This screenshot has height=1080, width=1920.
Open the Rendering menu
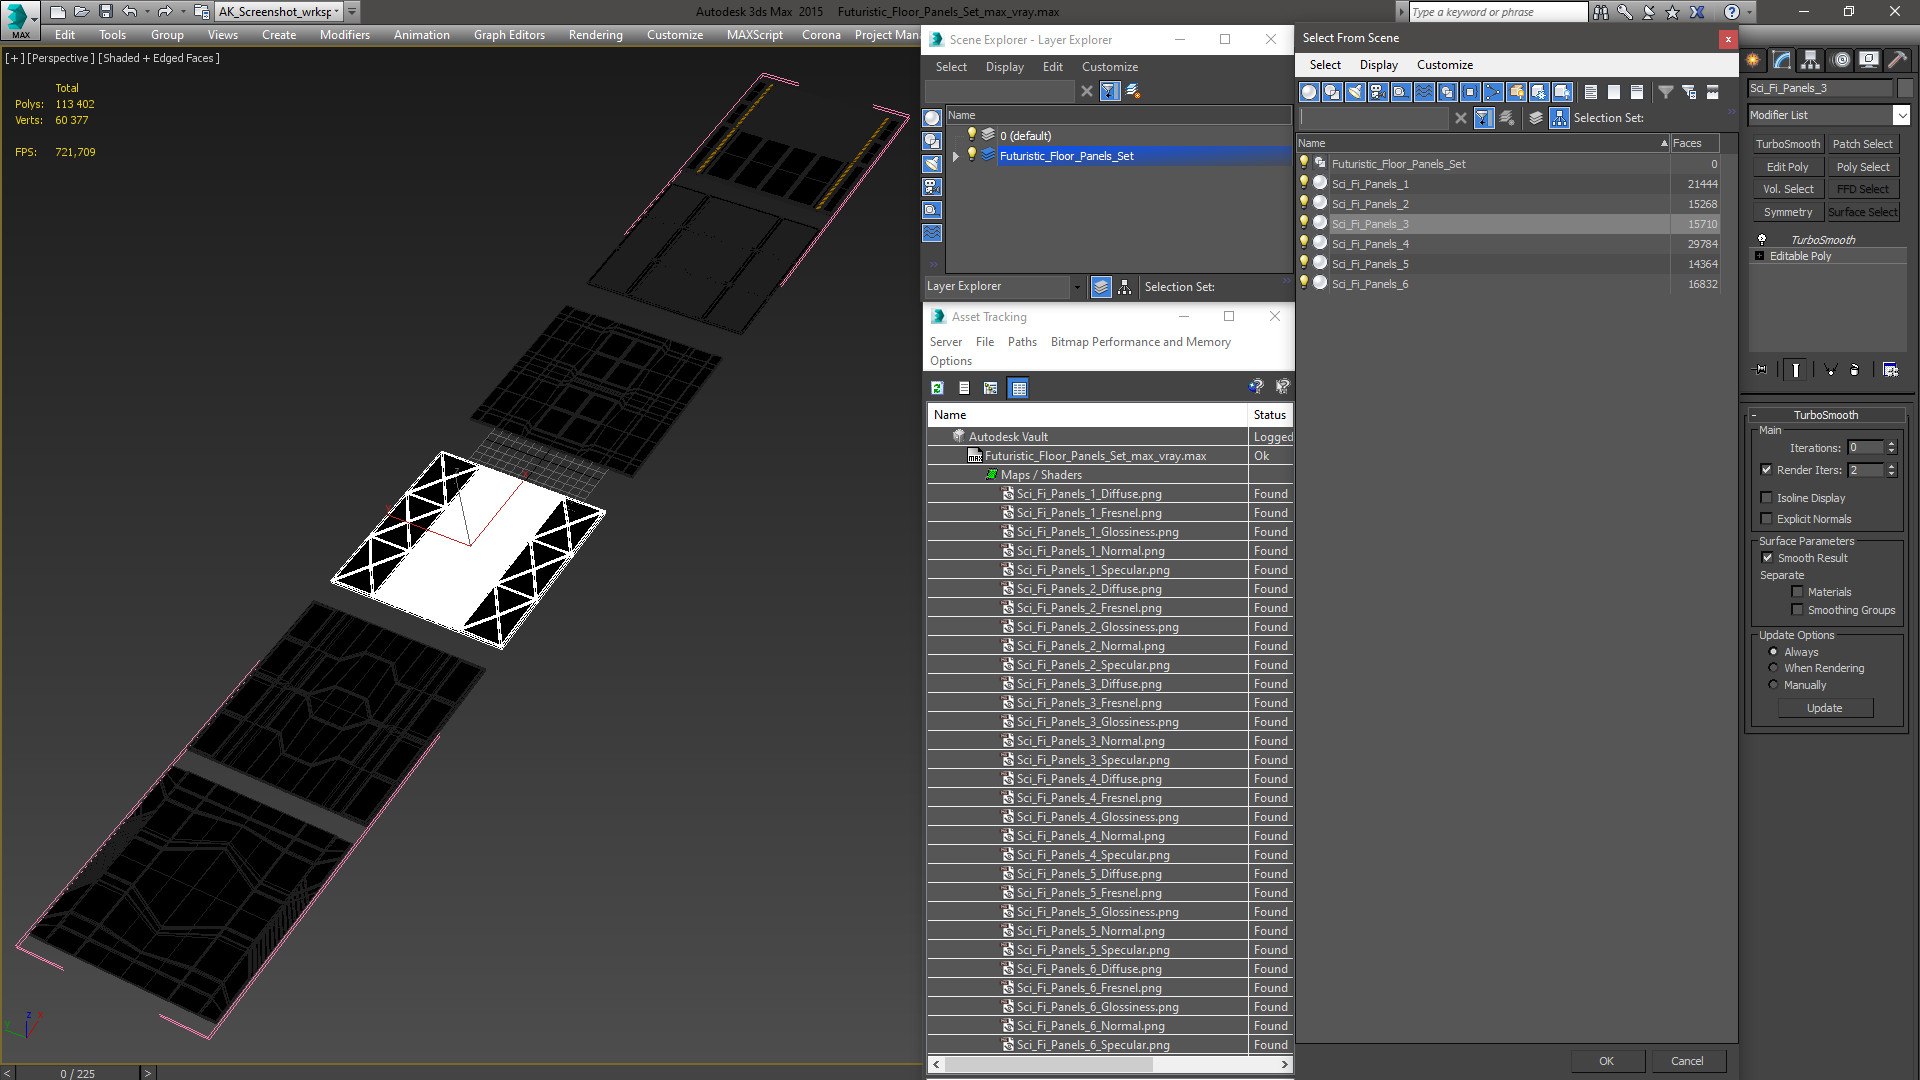click(595, 34)
